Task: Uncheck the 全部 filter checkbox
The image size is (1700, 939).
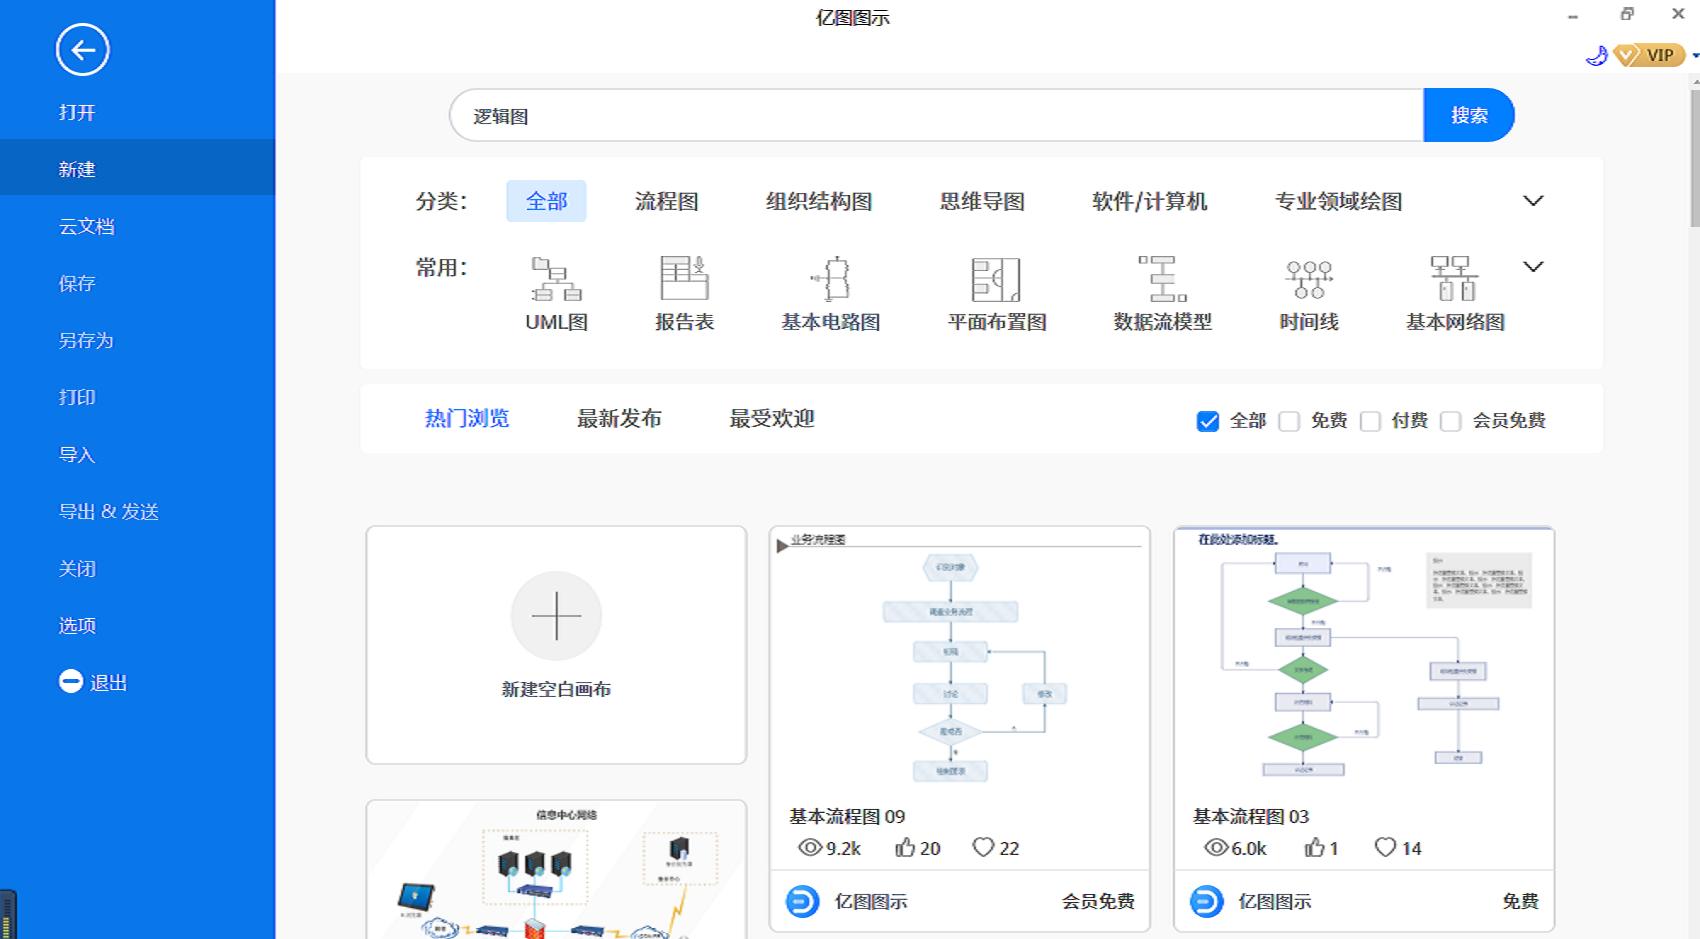Action: point(1208,421)
